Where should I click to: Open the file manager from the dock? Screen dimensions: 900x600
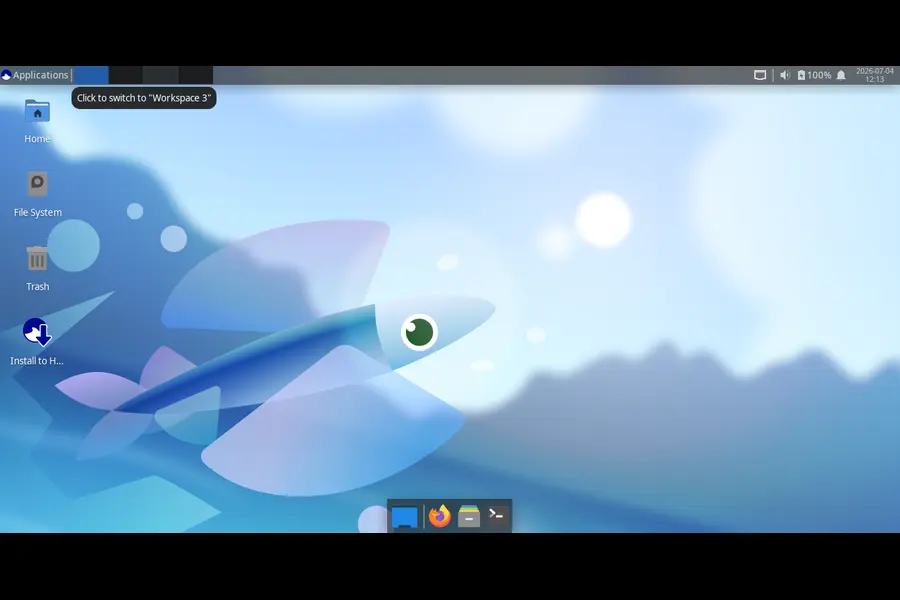coord(469,516)
